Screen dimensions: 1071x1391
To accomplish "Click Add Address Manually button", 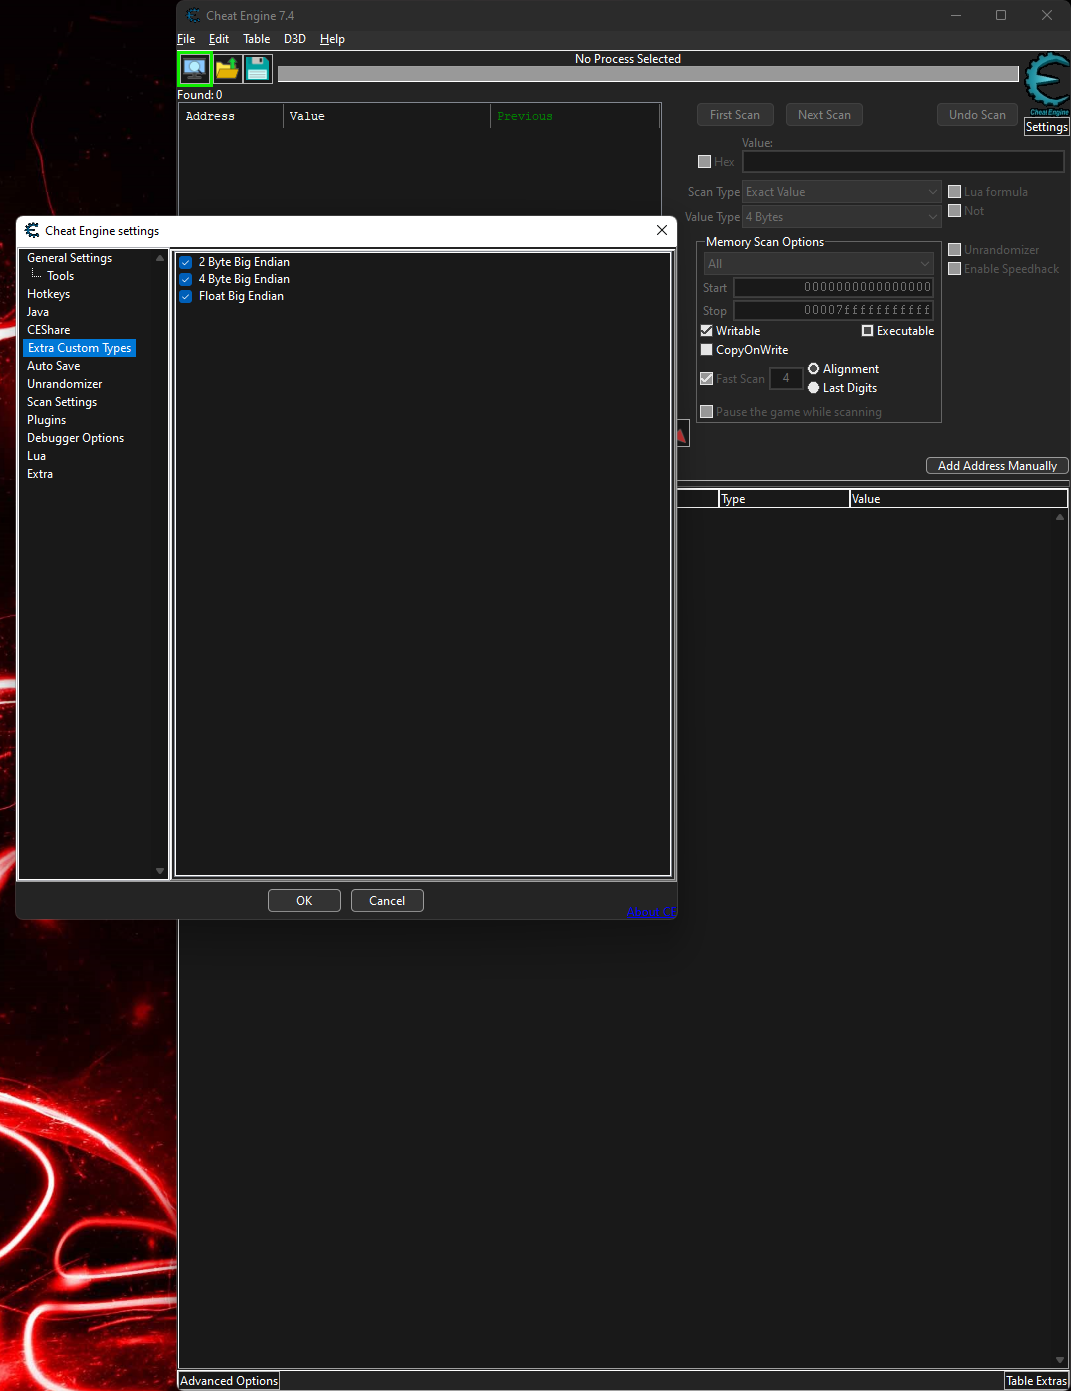I will click(x=997, y=466).
